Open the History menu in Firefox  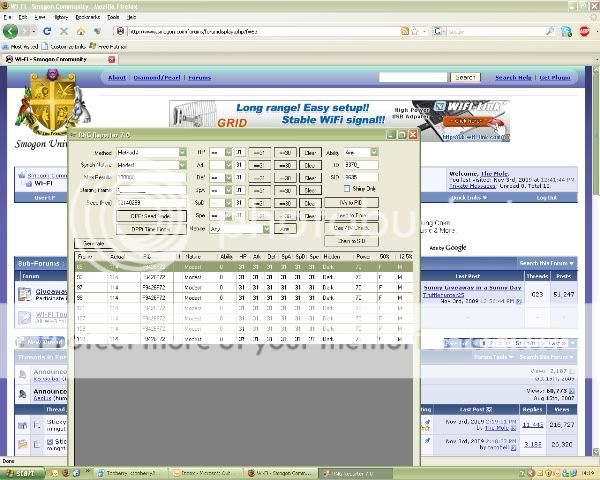pyautogui.click(x=61, y=17)
